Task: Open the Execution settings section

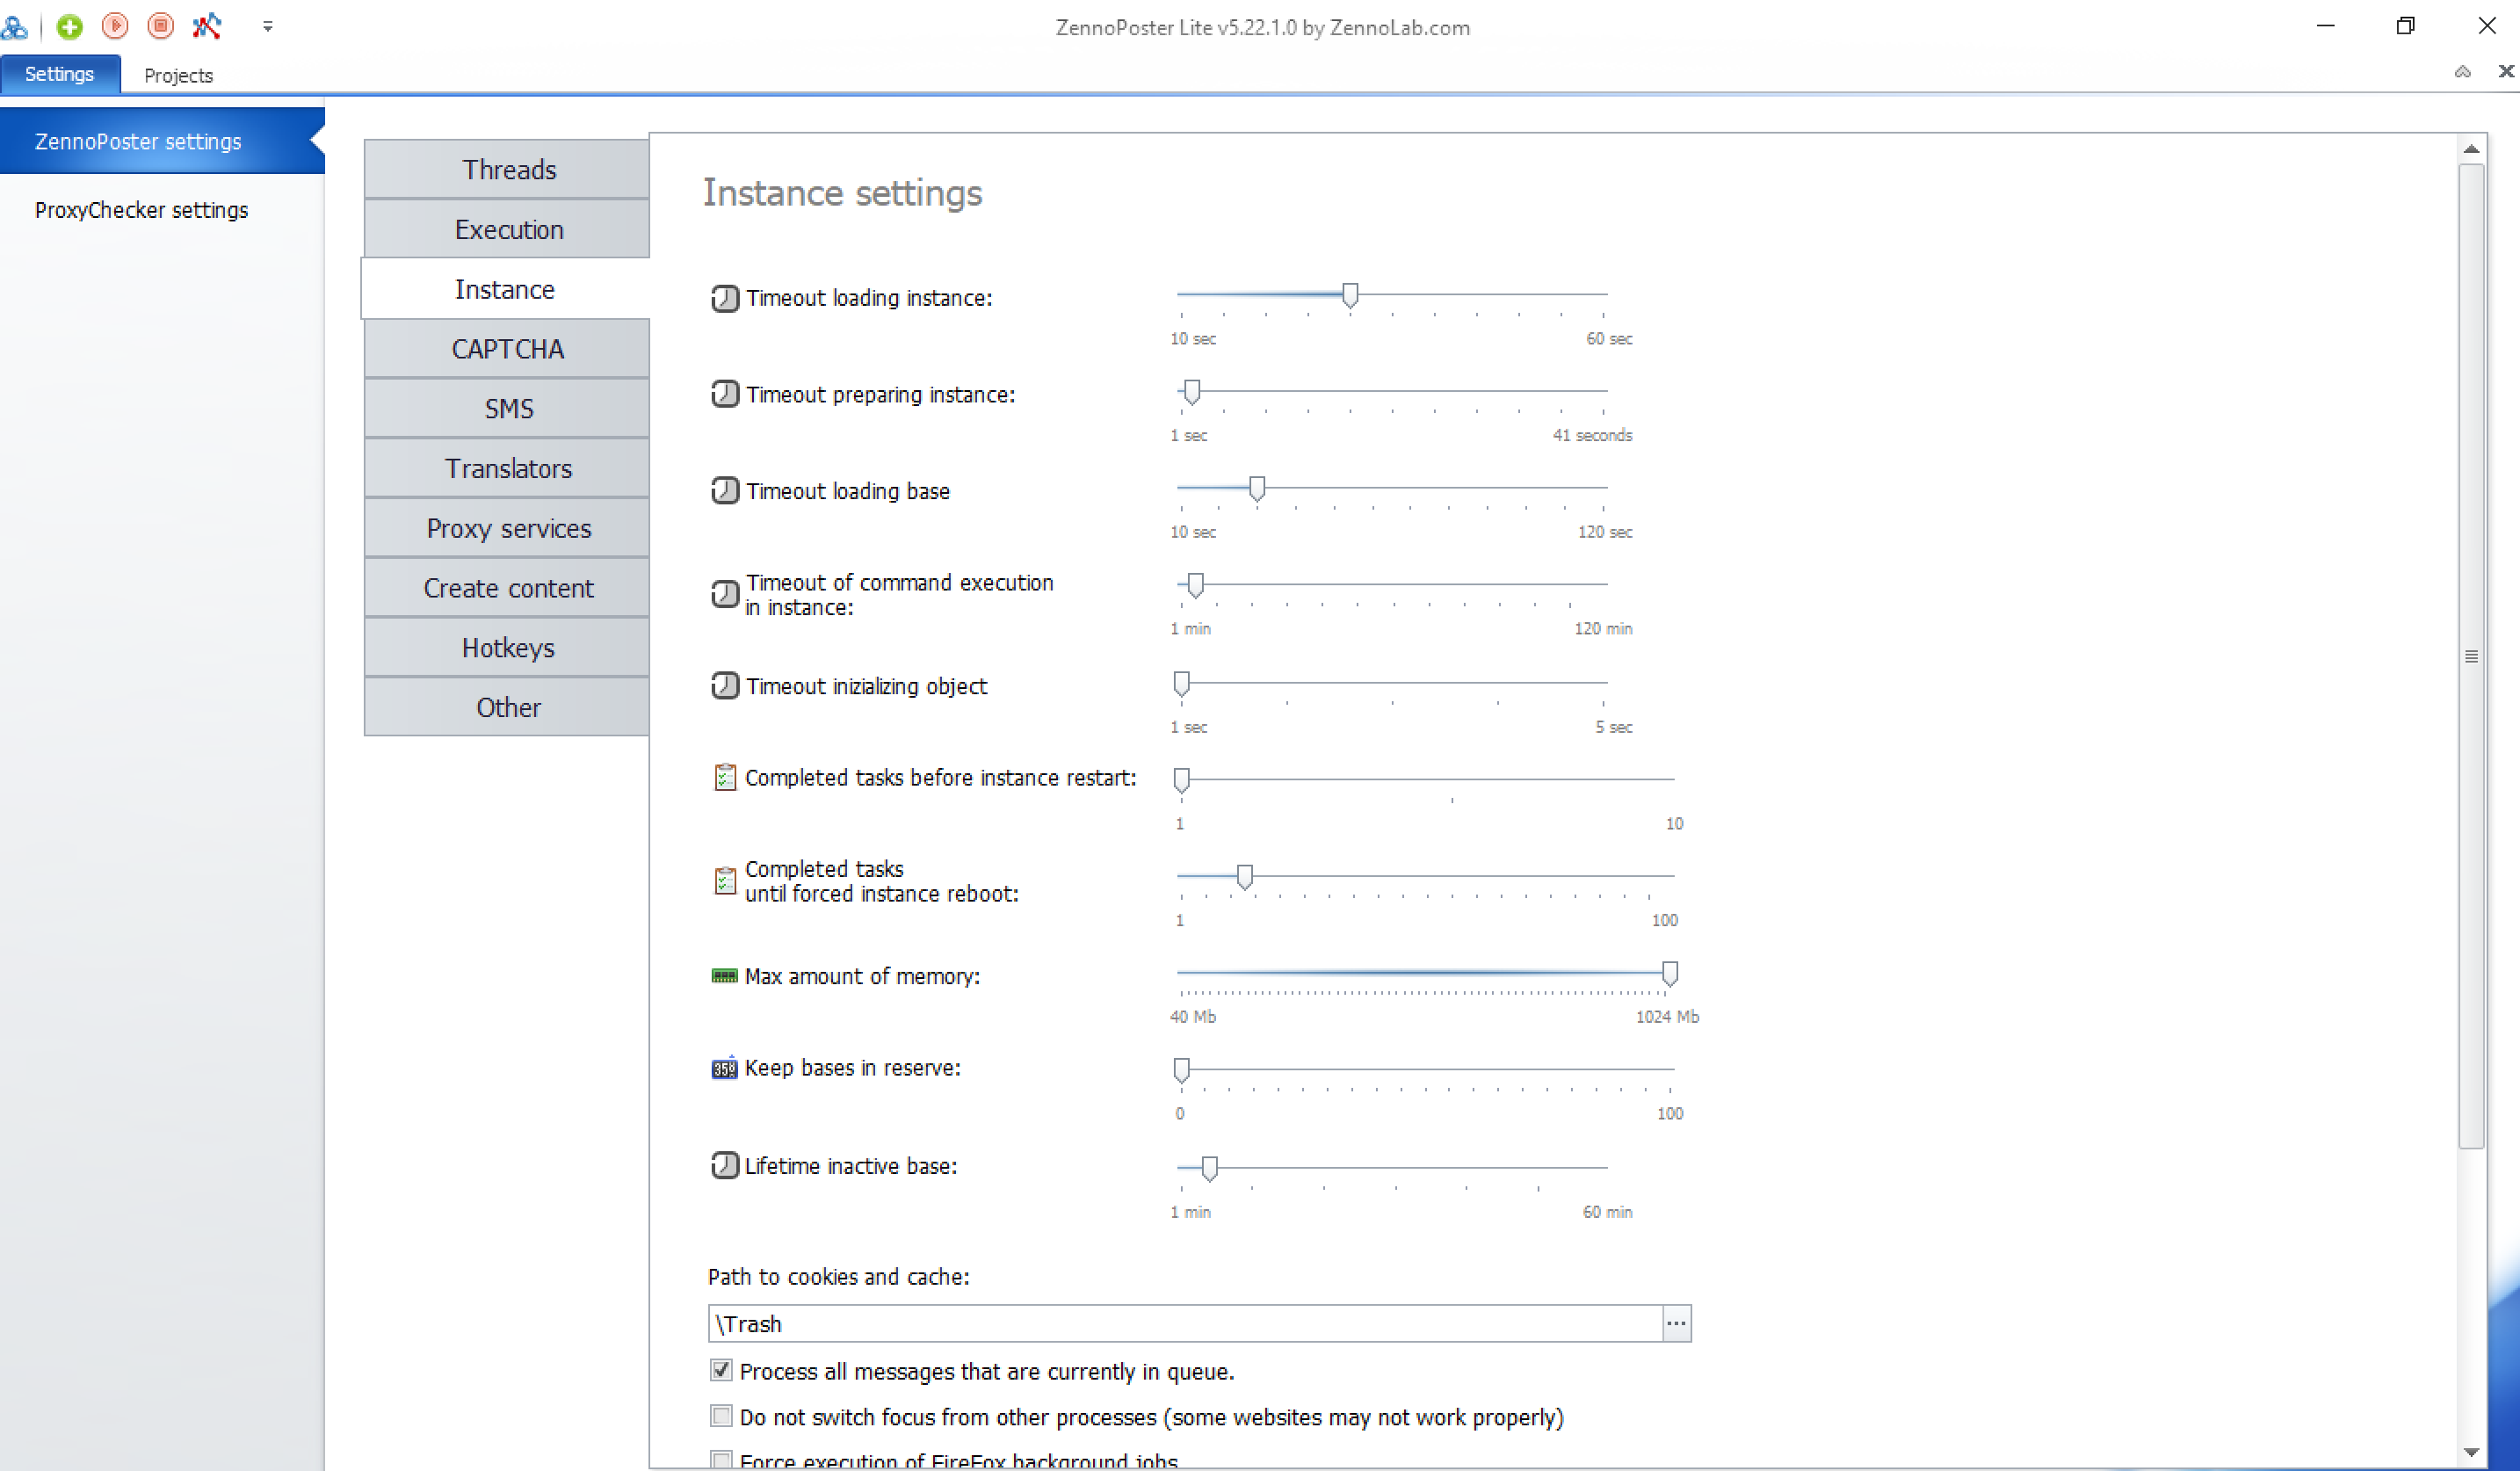Action: pyautogui.click(x=508, y=230)
